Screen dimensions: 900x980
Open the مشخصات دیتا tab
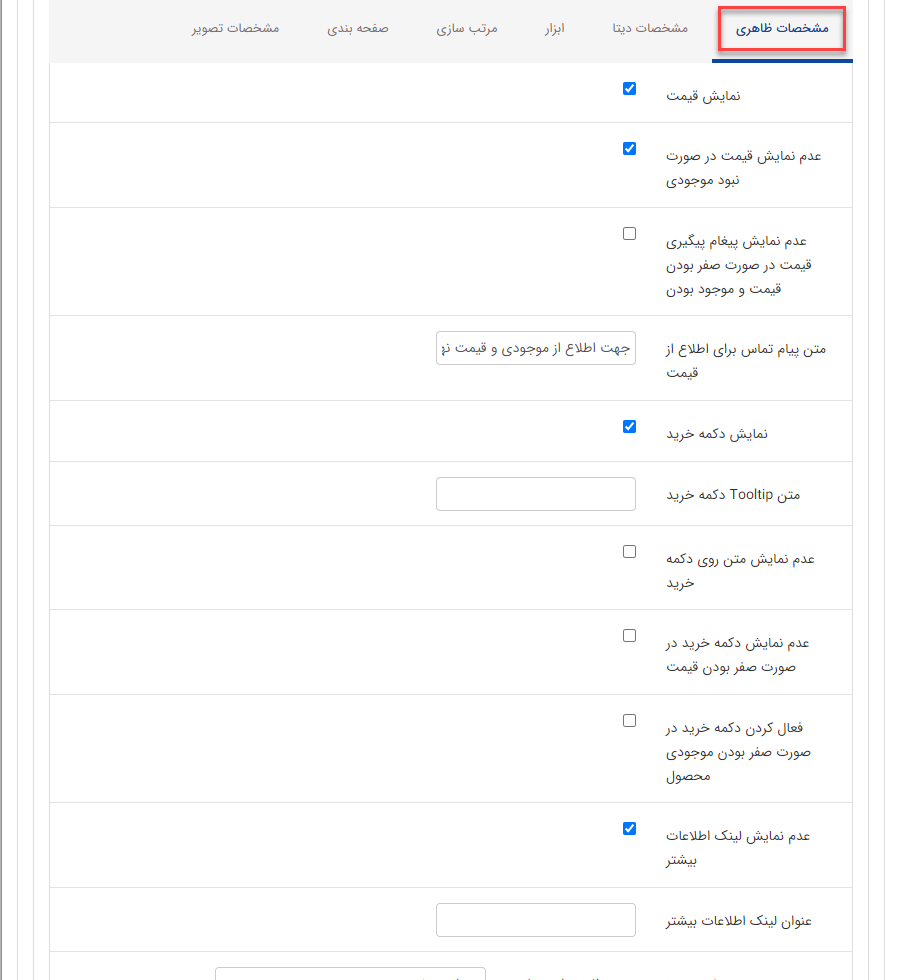coord(647,29)
